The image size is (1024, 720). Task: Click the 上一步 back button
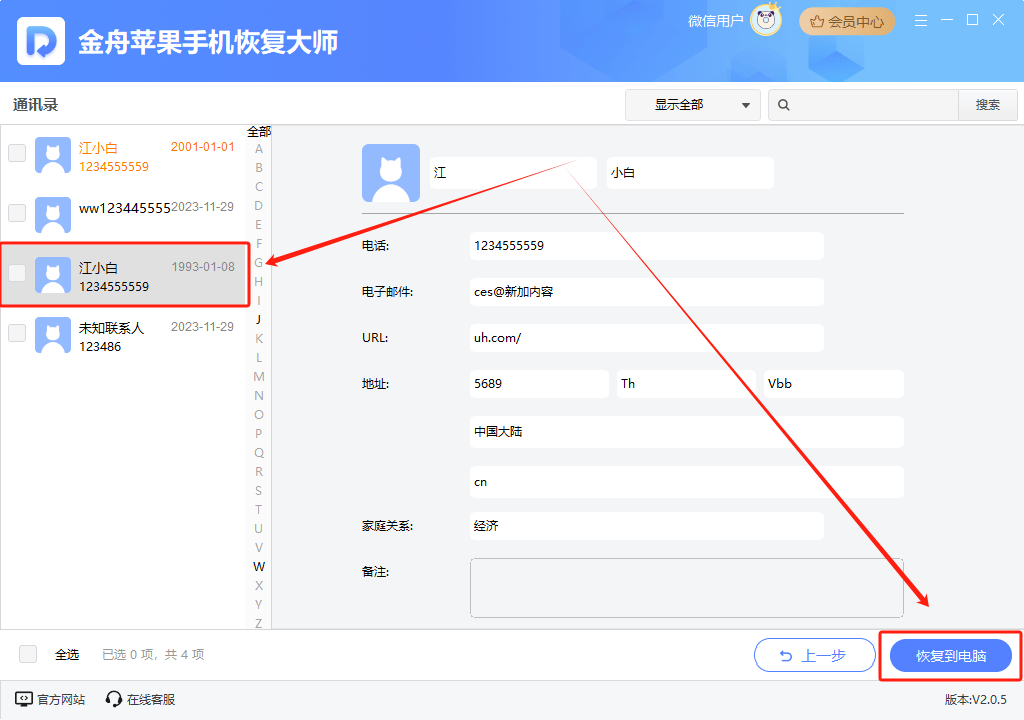814,655
